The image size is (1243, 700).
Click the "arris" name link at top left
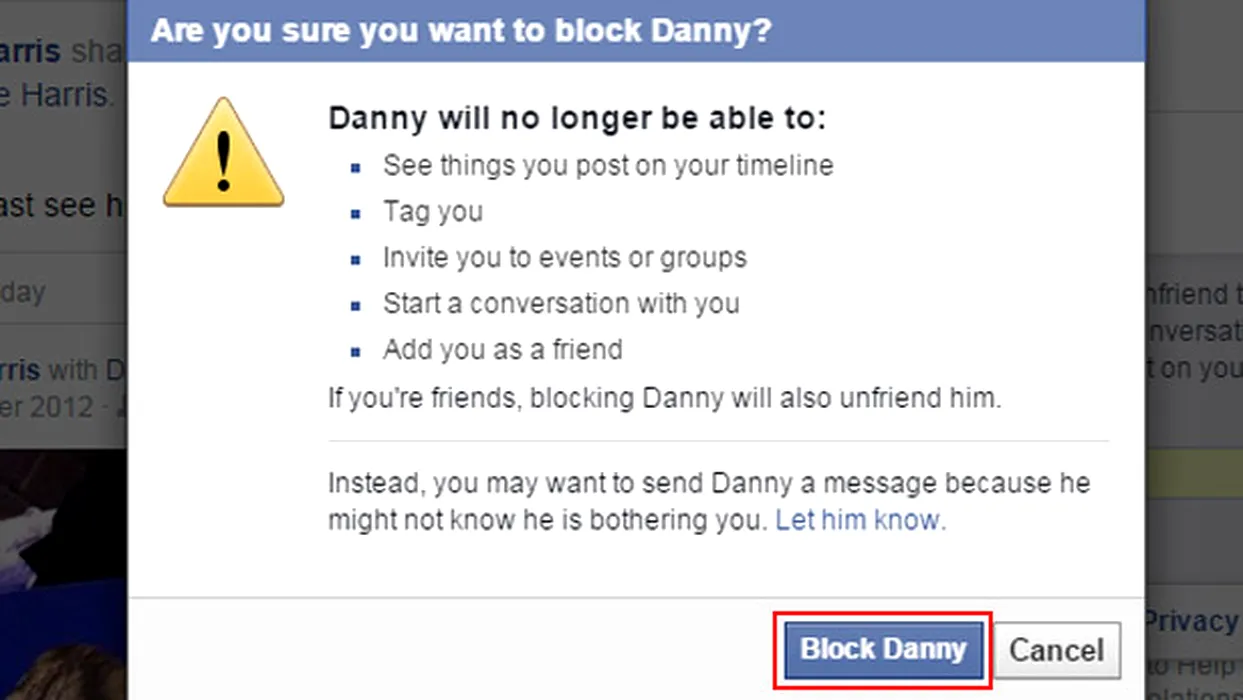coord(31,50)
